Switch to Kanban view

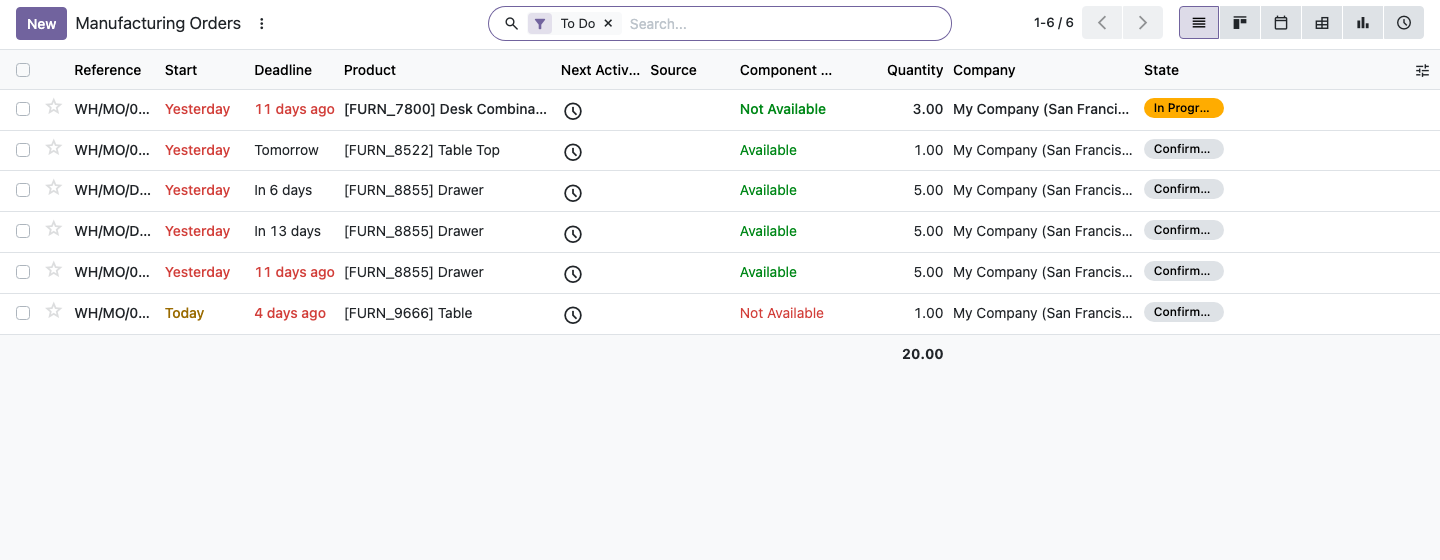pos(1240,23)
